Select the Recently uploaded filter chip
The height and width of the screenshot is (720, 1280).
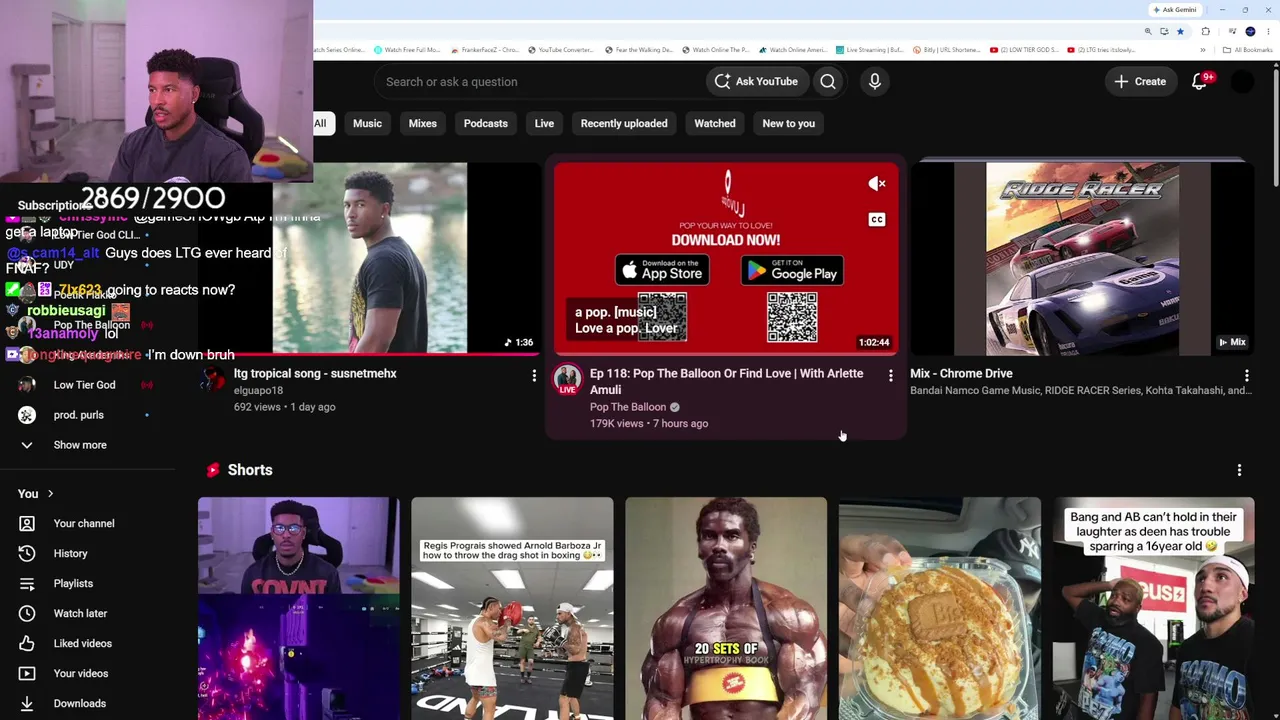[624, 124]
